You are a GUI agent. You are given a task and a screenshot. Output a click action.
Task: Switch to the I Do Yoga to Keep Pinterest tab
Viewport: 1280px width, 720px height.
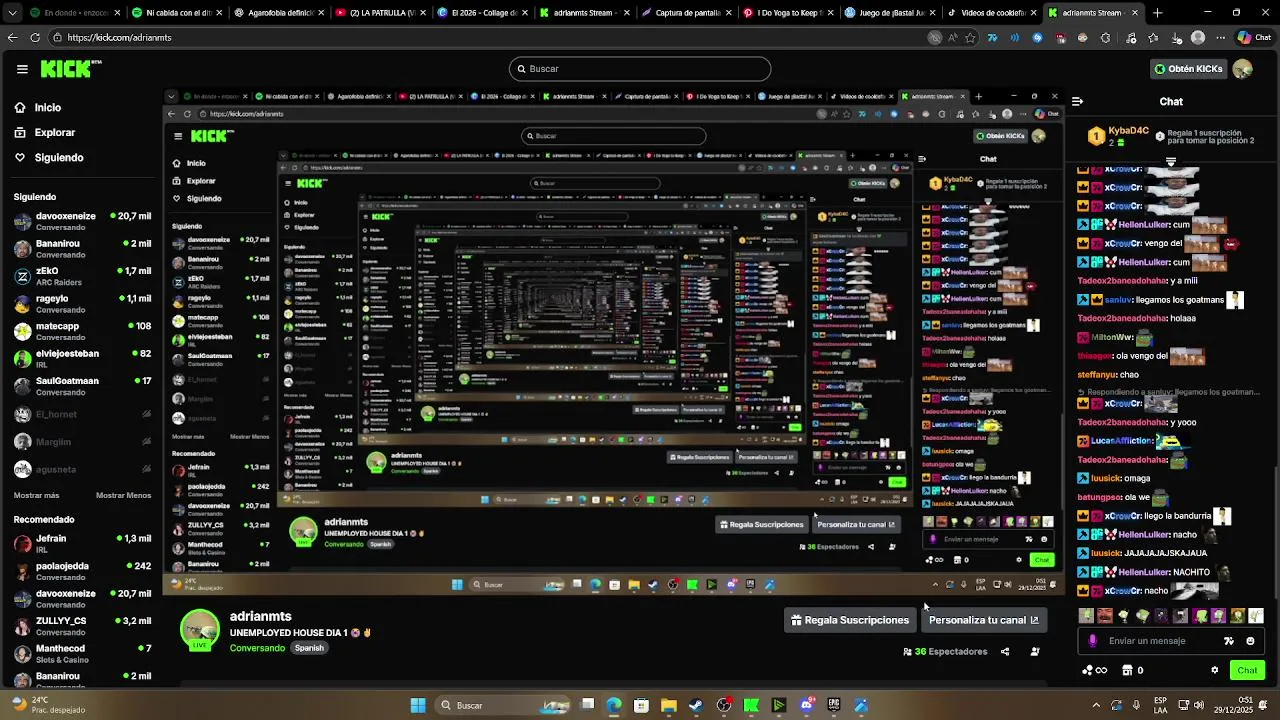[x=788, y=13]
